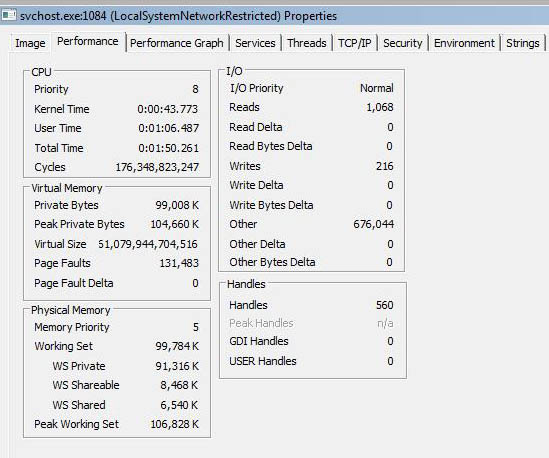Click the Other I/O count 676,044

click(374, 224)
